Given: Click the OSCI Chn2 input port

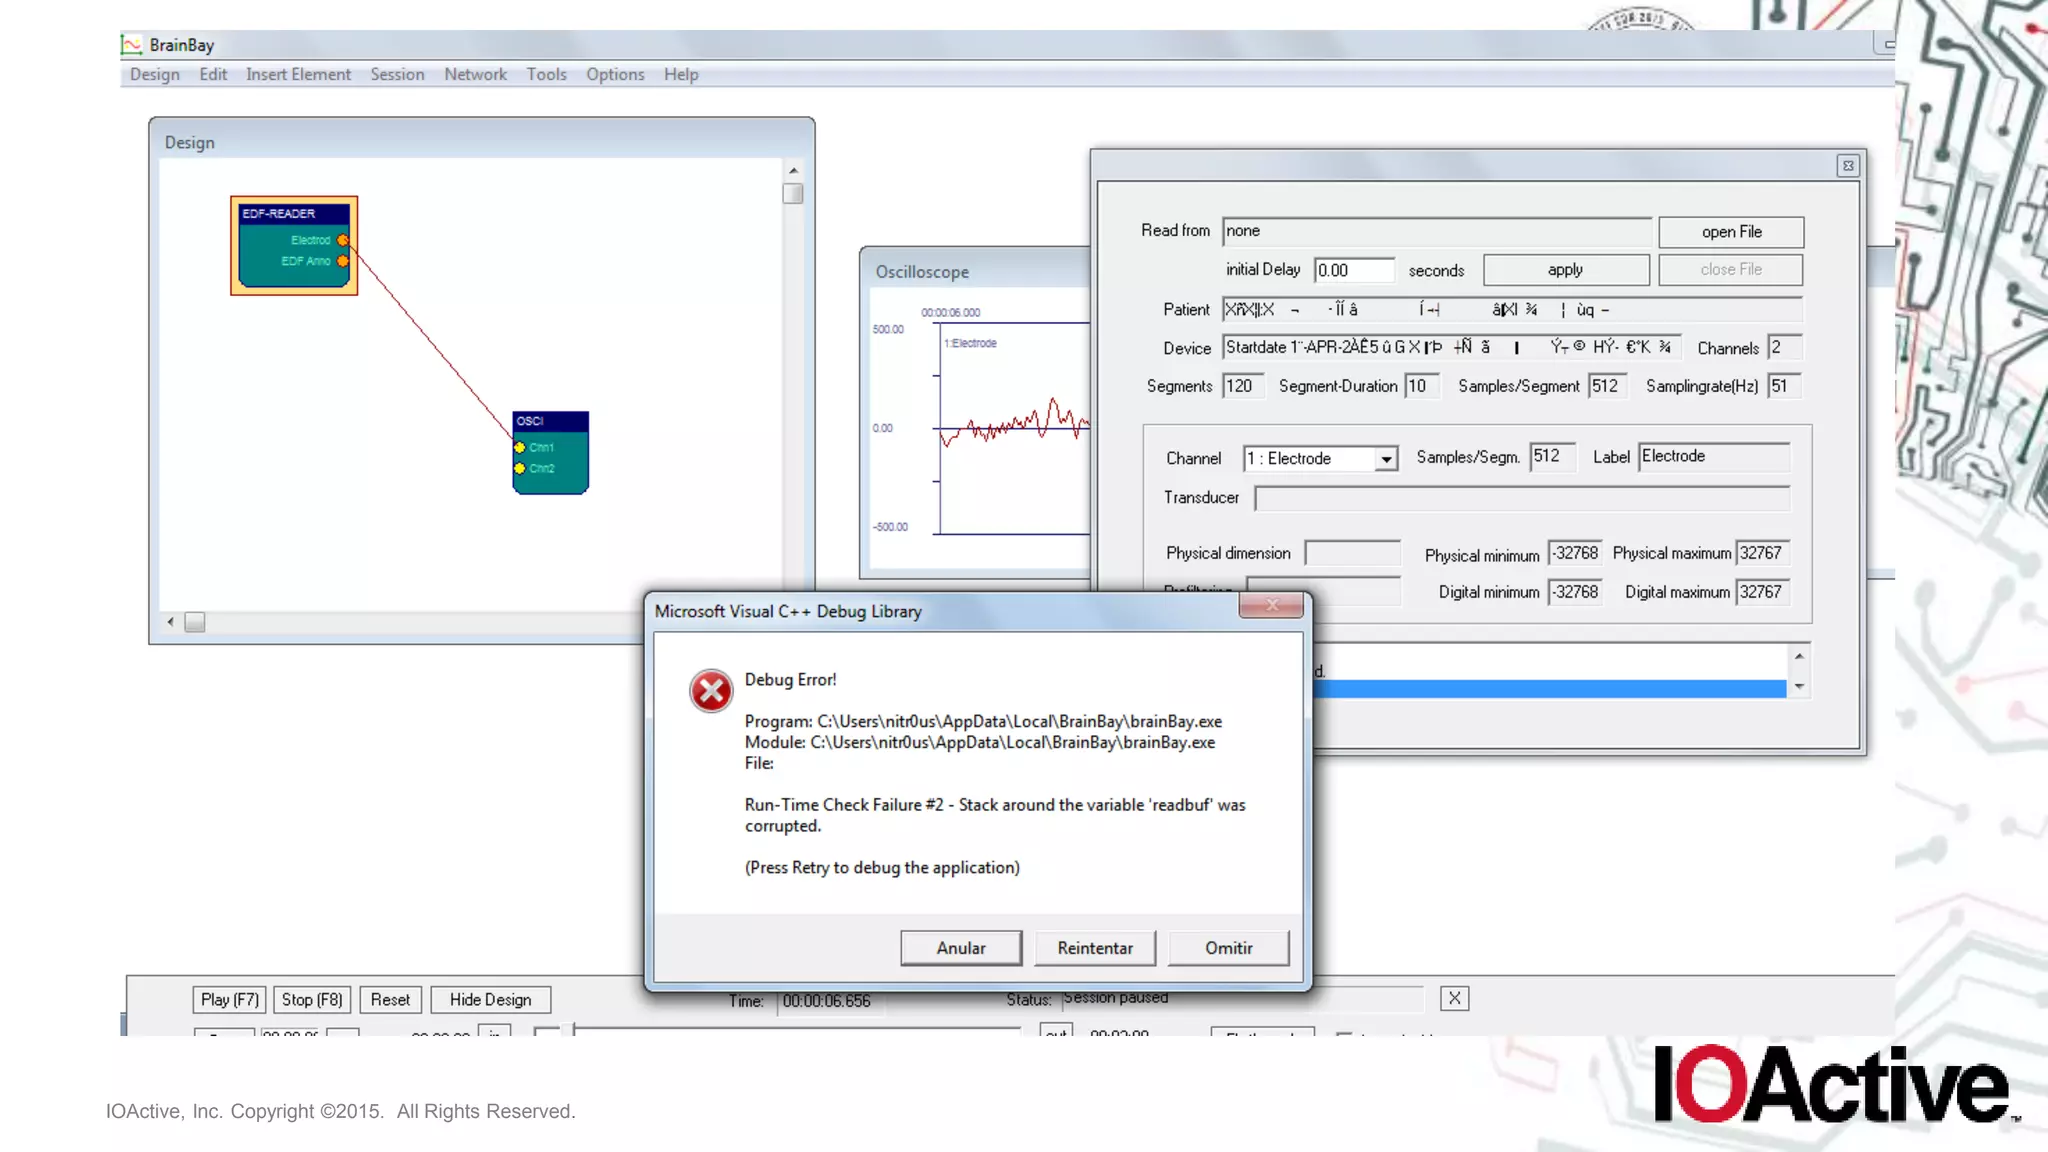Looking at the screenshot, I should coord(520,468).
